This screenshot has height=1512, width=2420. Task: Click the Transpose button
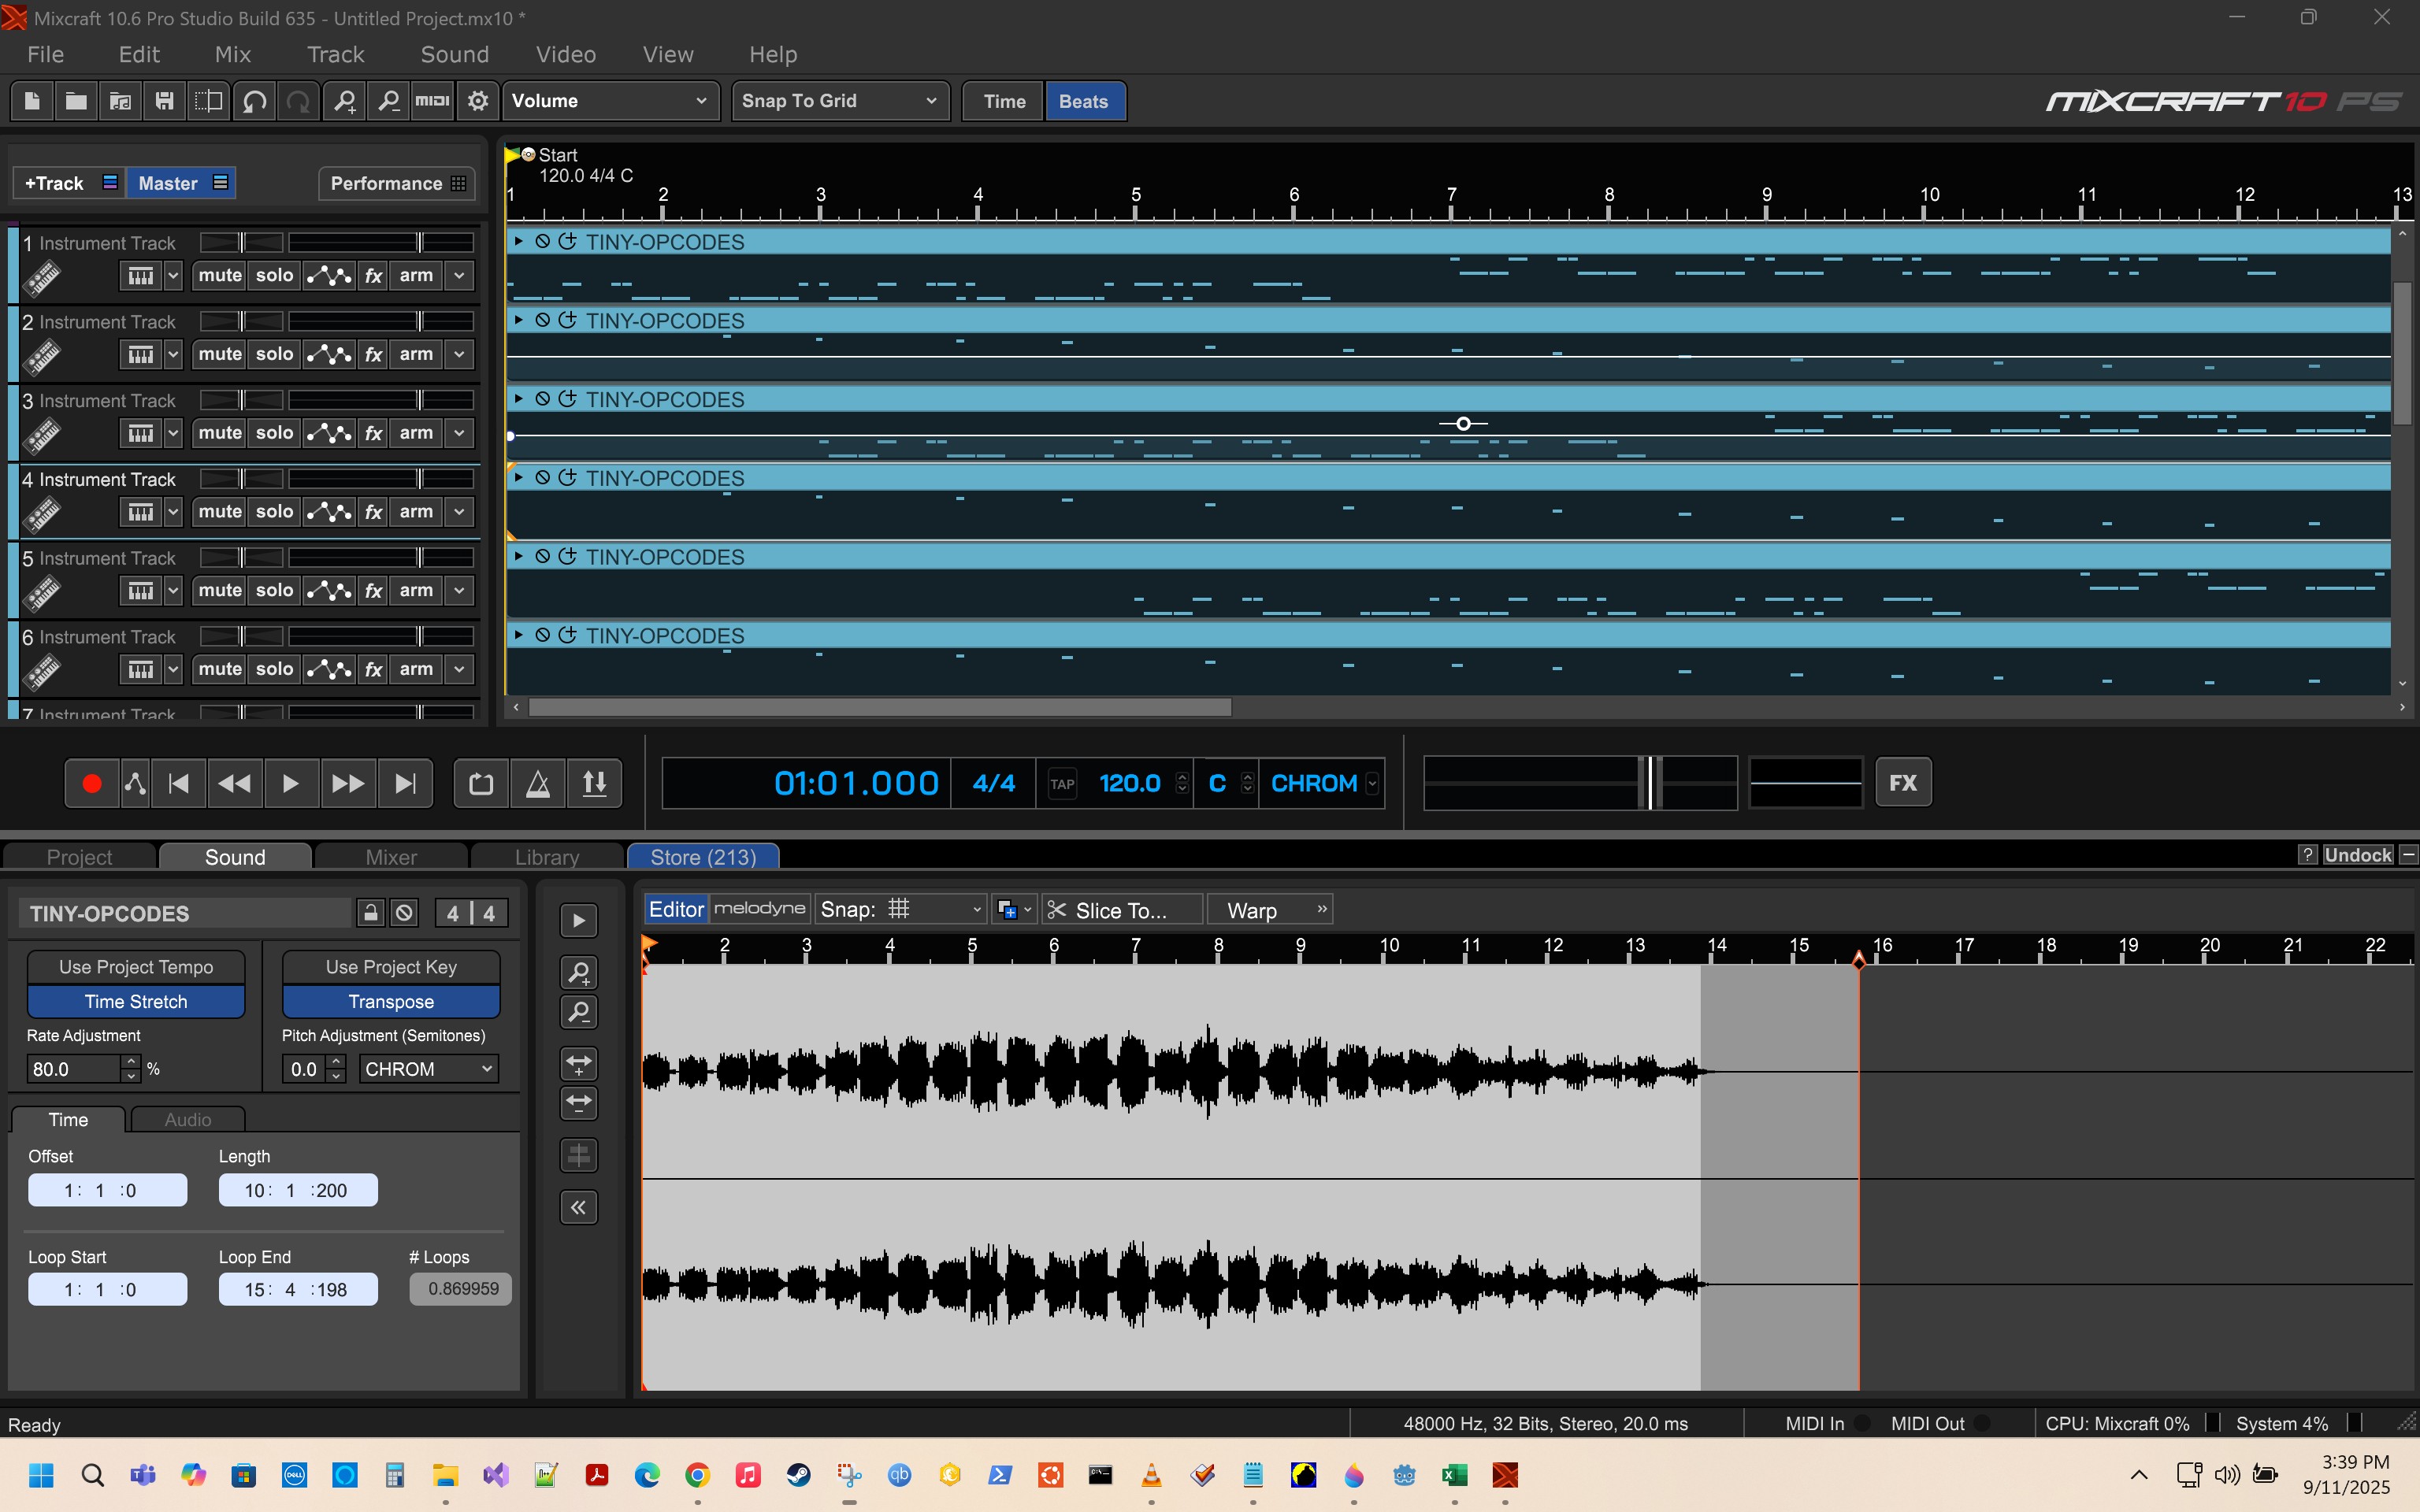391,1002
